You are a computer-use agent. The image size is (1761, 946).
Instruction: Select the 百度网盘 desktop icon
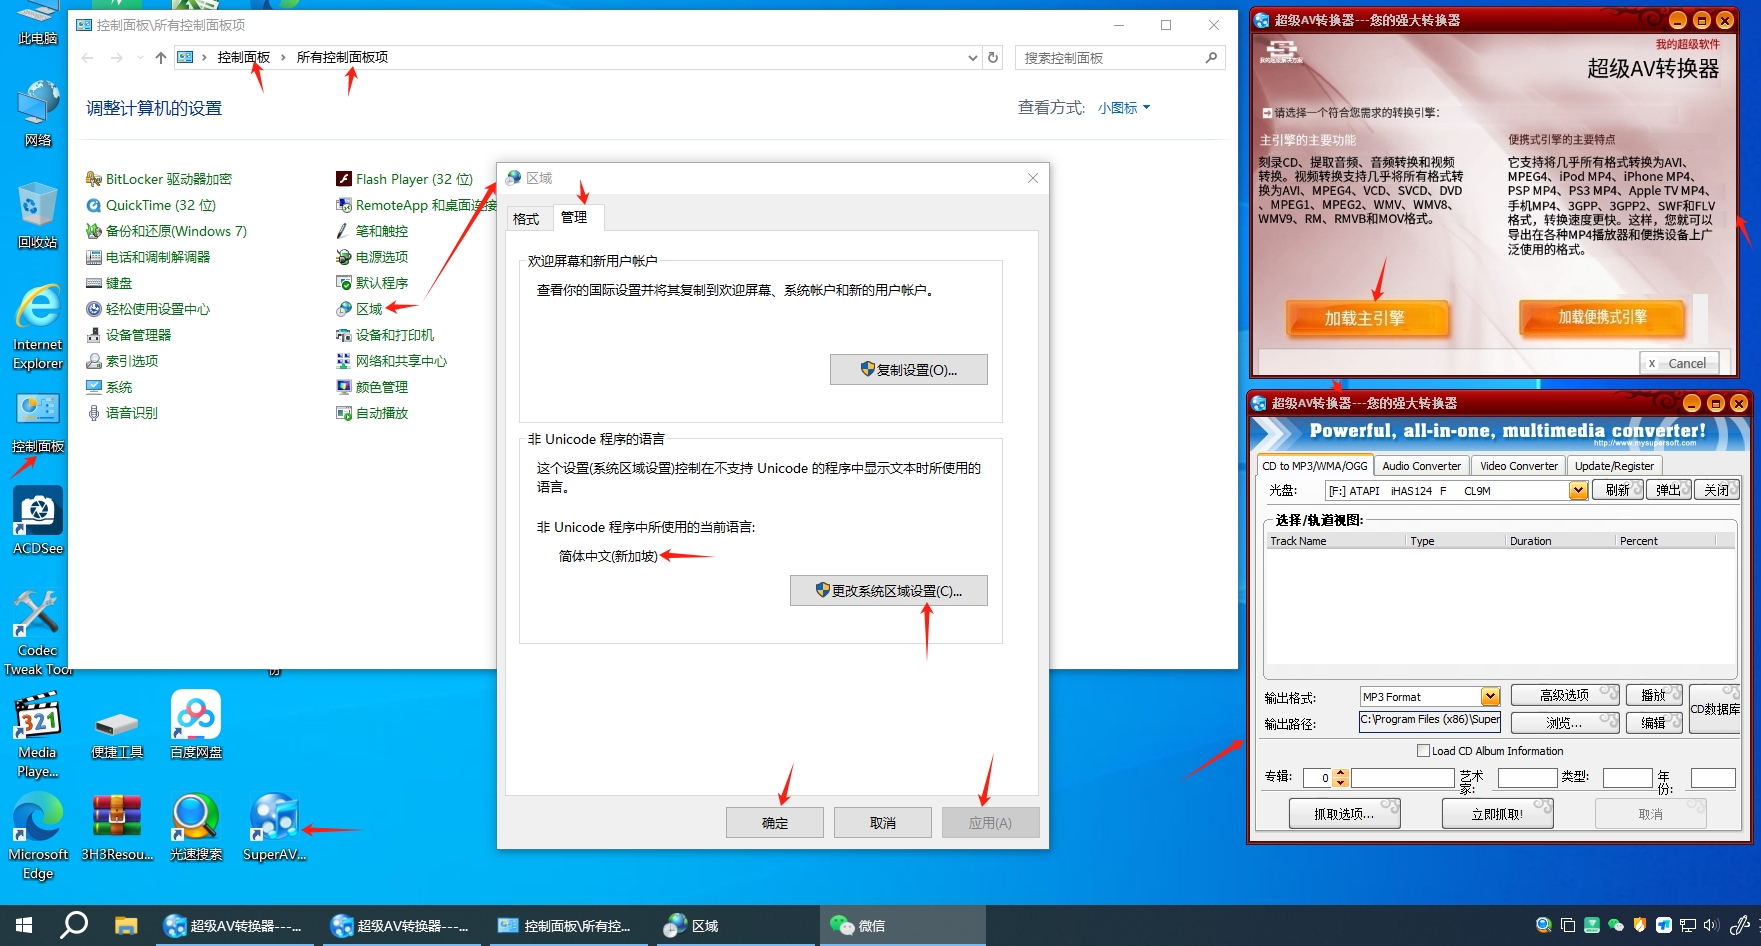196,725
